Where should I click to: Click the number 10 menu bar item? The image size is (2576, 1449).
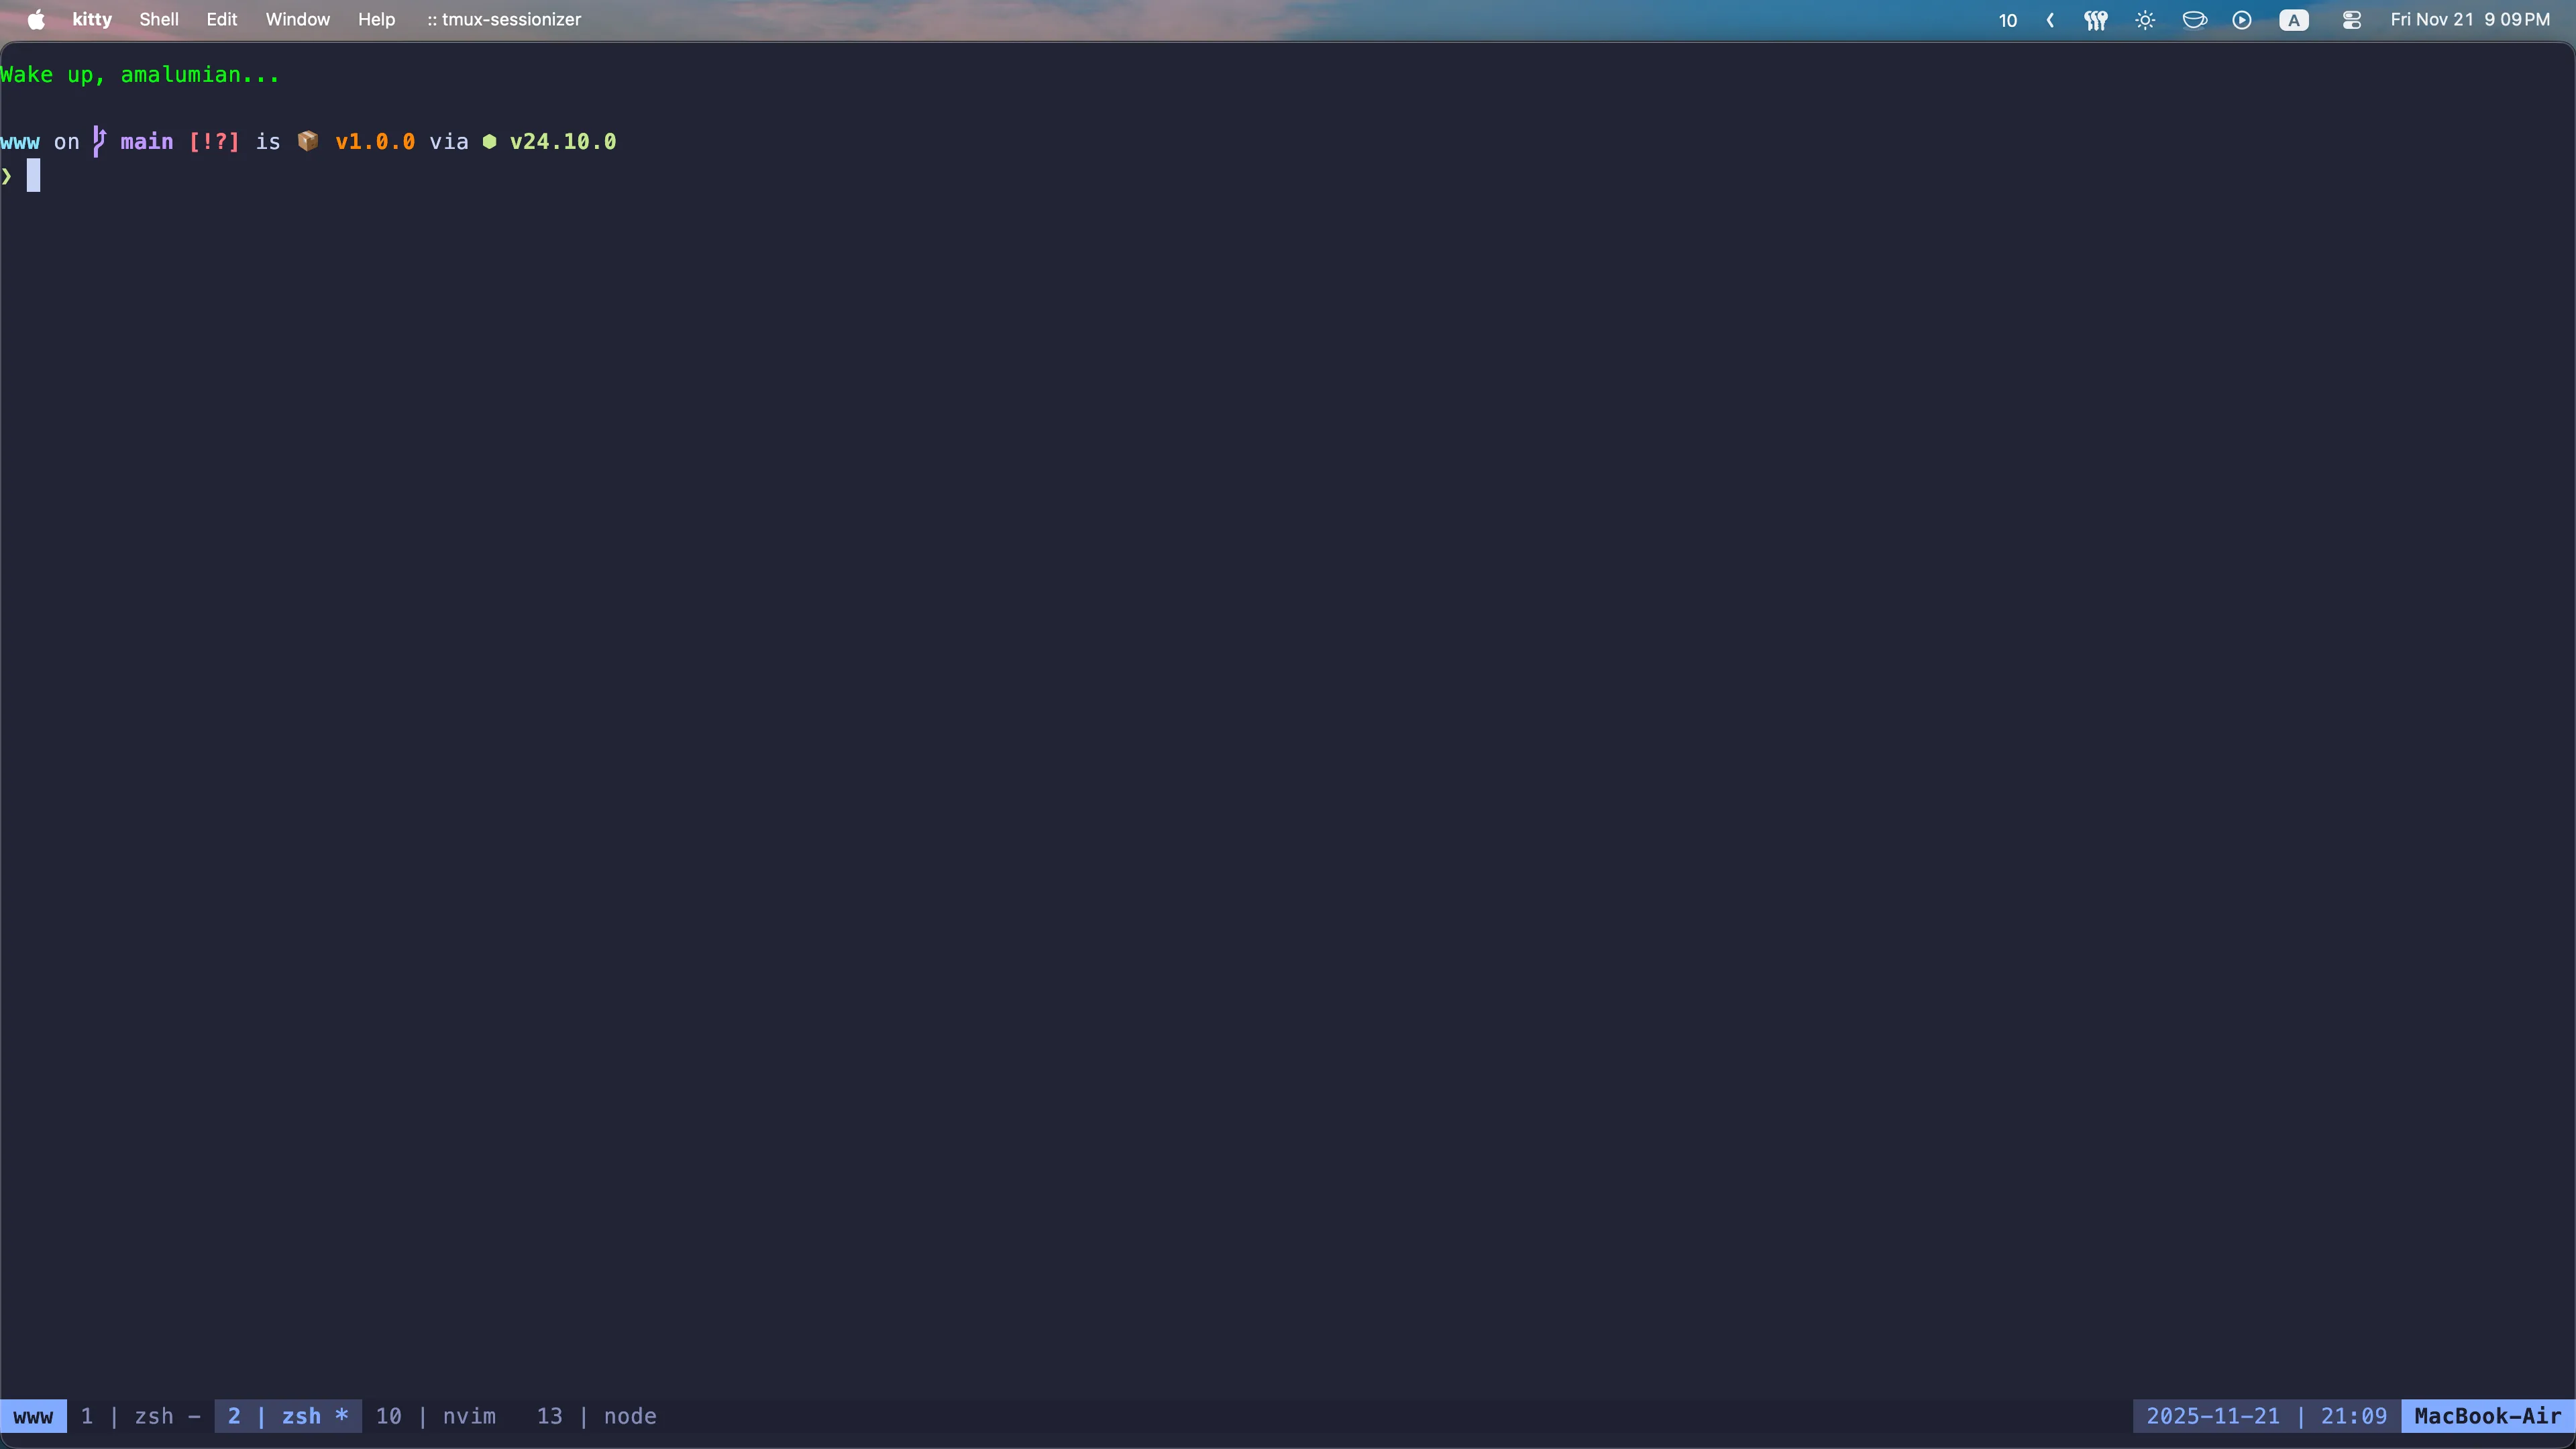point(2008,20)
